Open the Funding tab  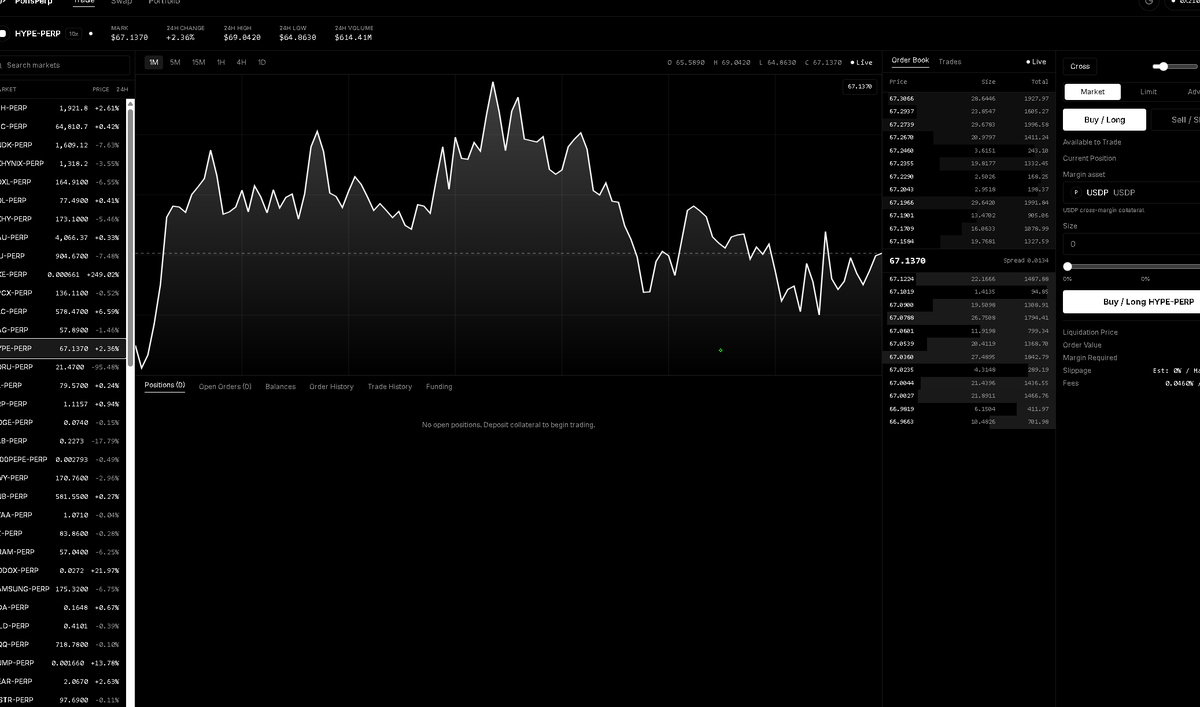click(439, 386)
